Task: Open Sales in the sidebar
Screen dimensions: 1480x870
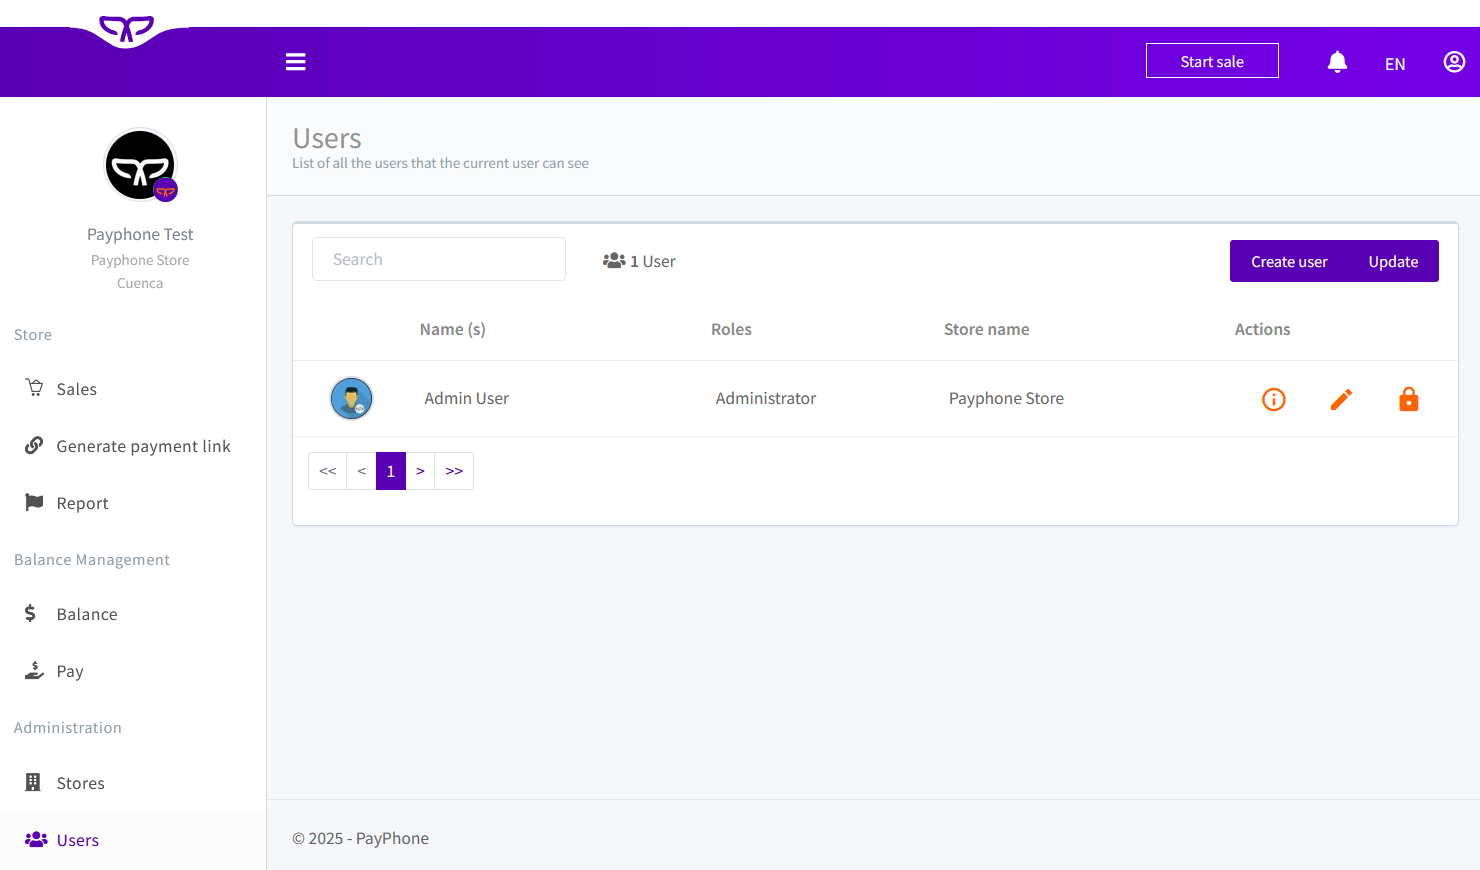Action: 133,389
